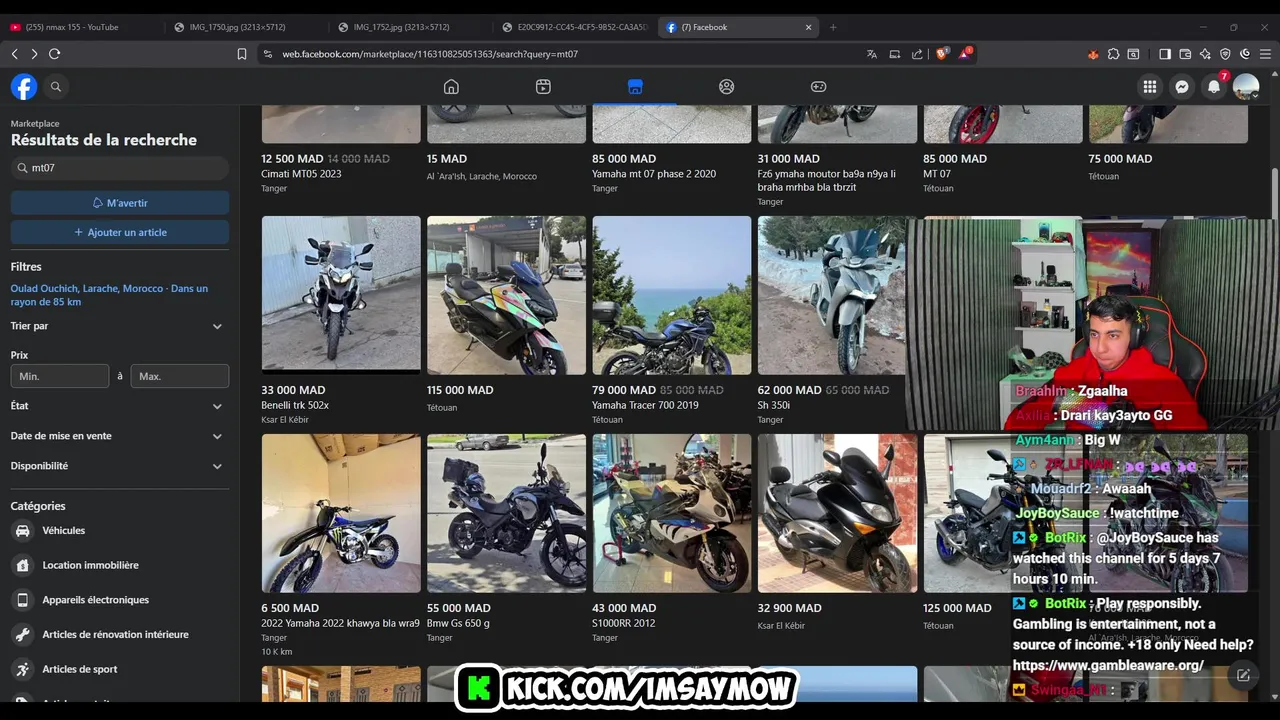This screenshot has height=720, width=1280.
Task: Expand the Trier par filter
Action: click(120, 326)
